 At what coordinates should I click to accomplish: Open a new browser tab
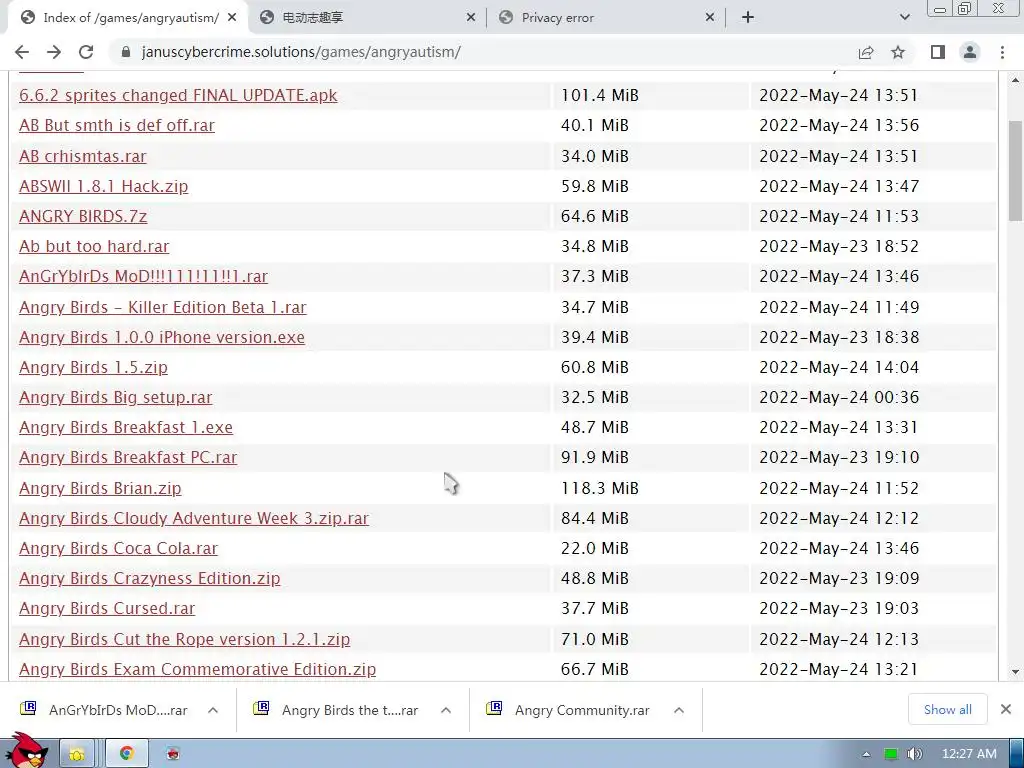click(x=748, y=18)
